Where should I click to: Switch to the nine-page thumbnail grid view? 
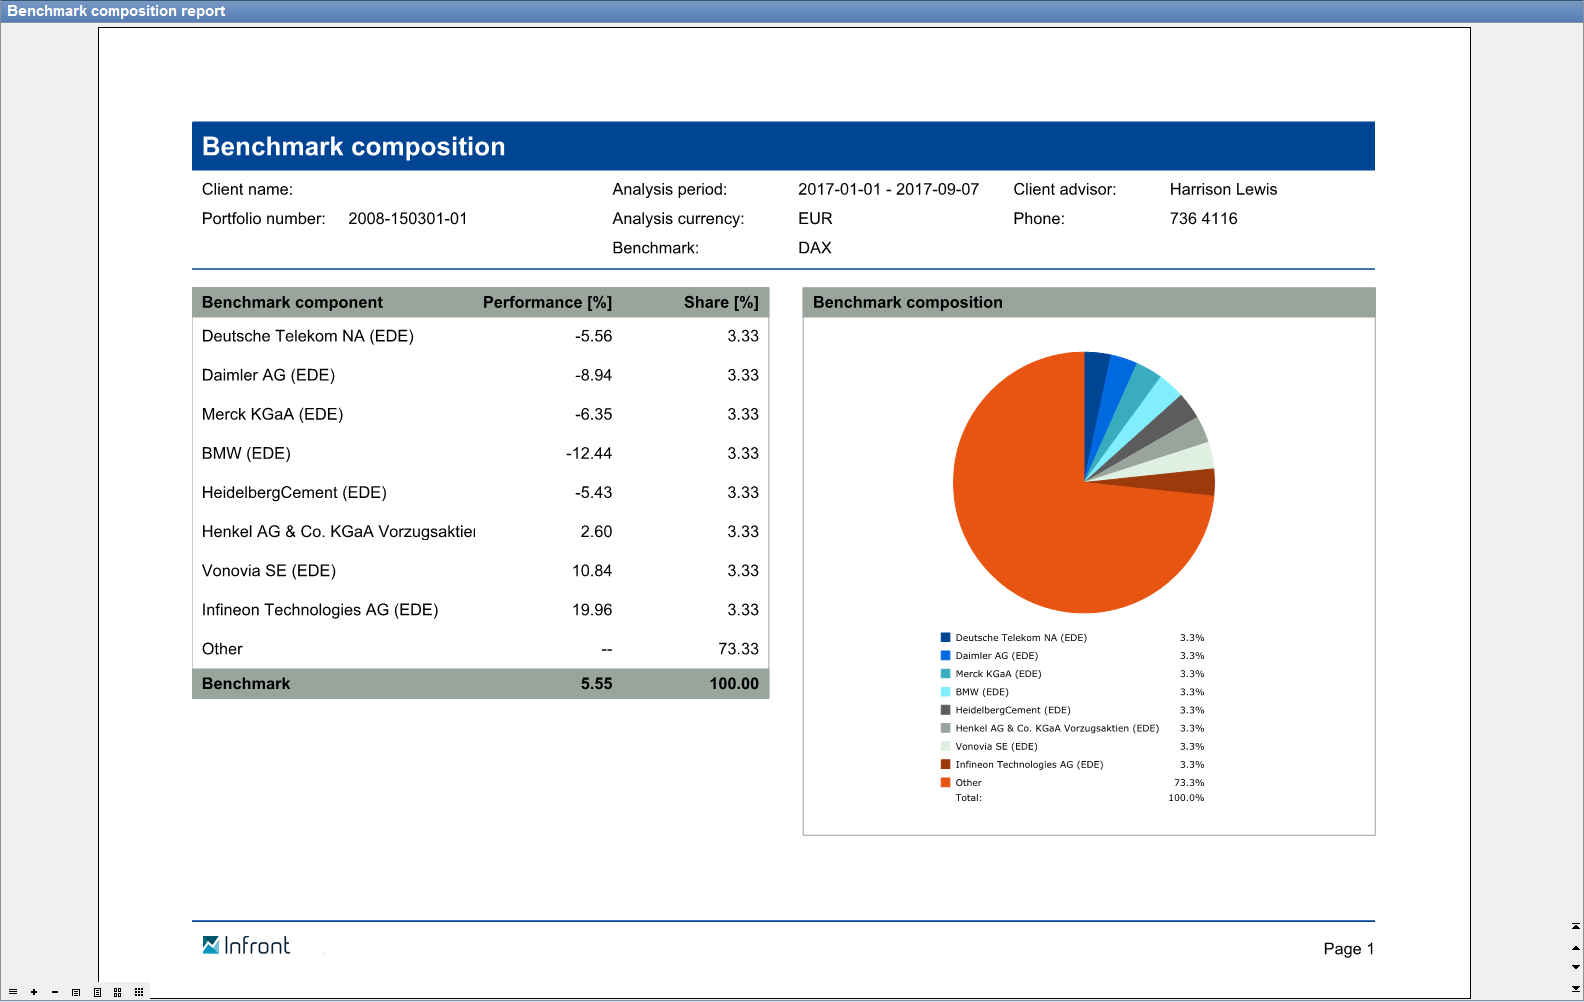tap(139, 992)
